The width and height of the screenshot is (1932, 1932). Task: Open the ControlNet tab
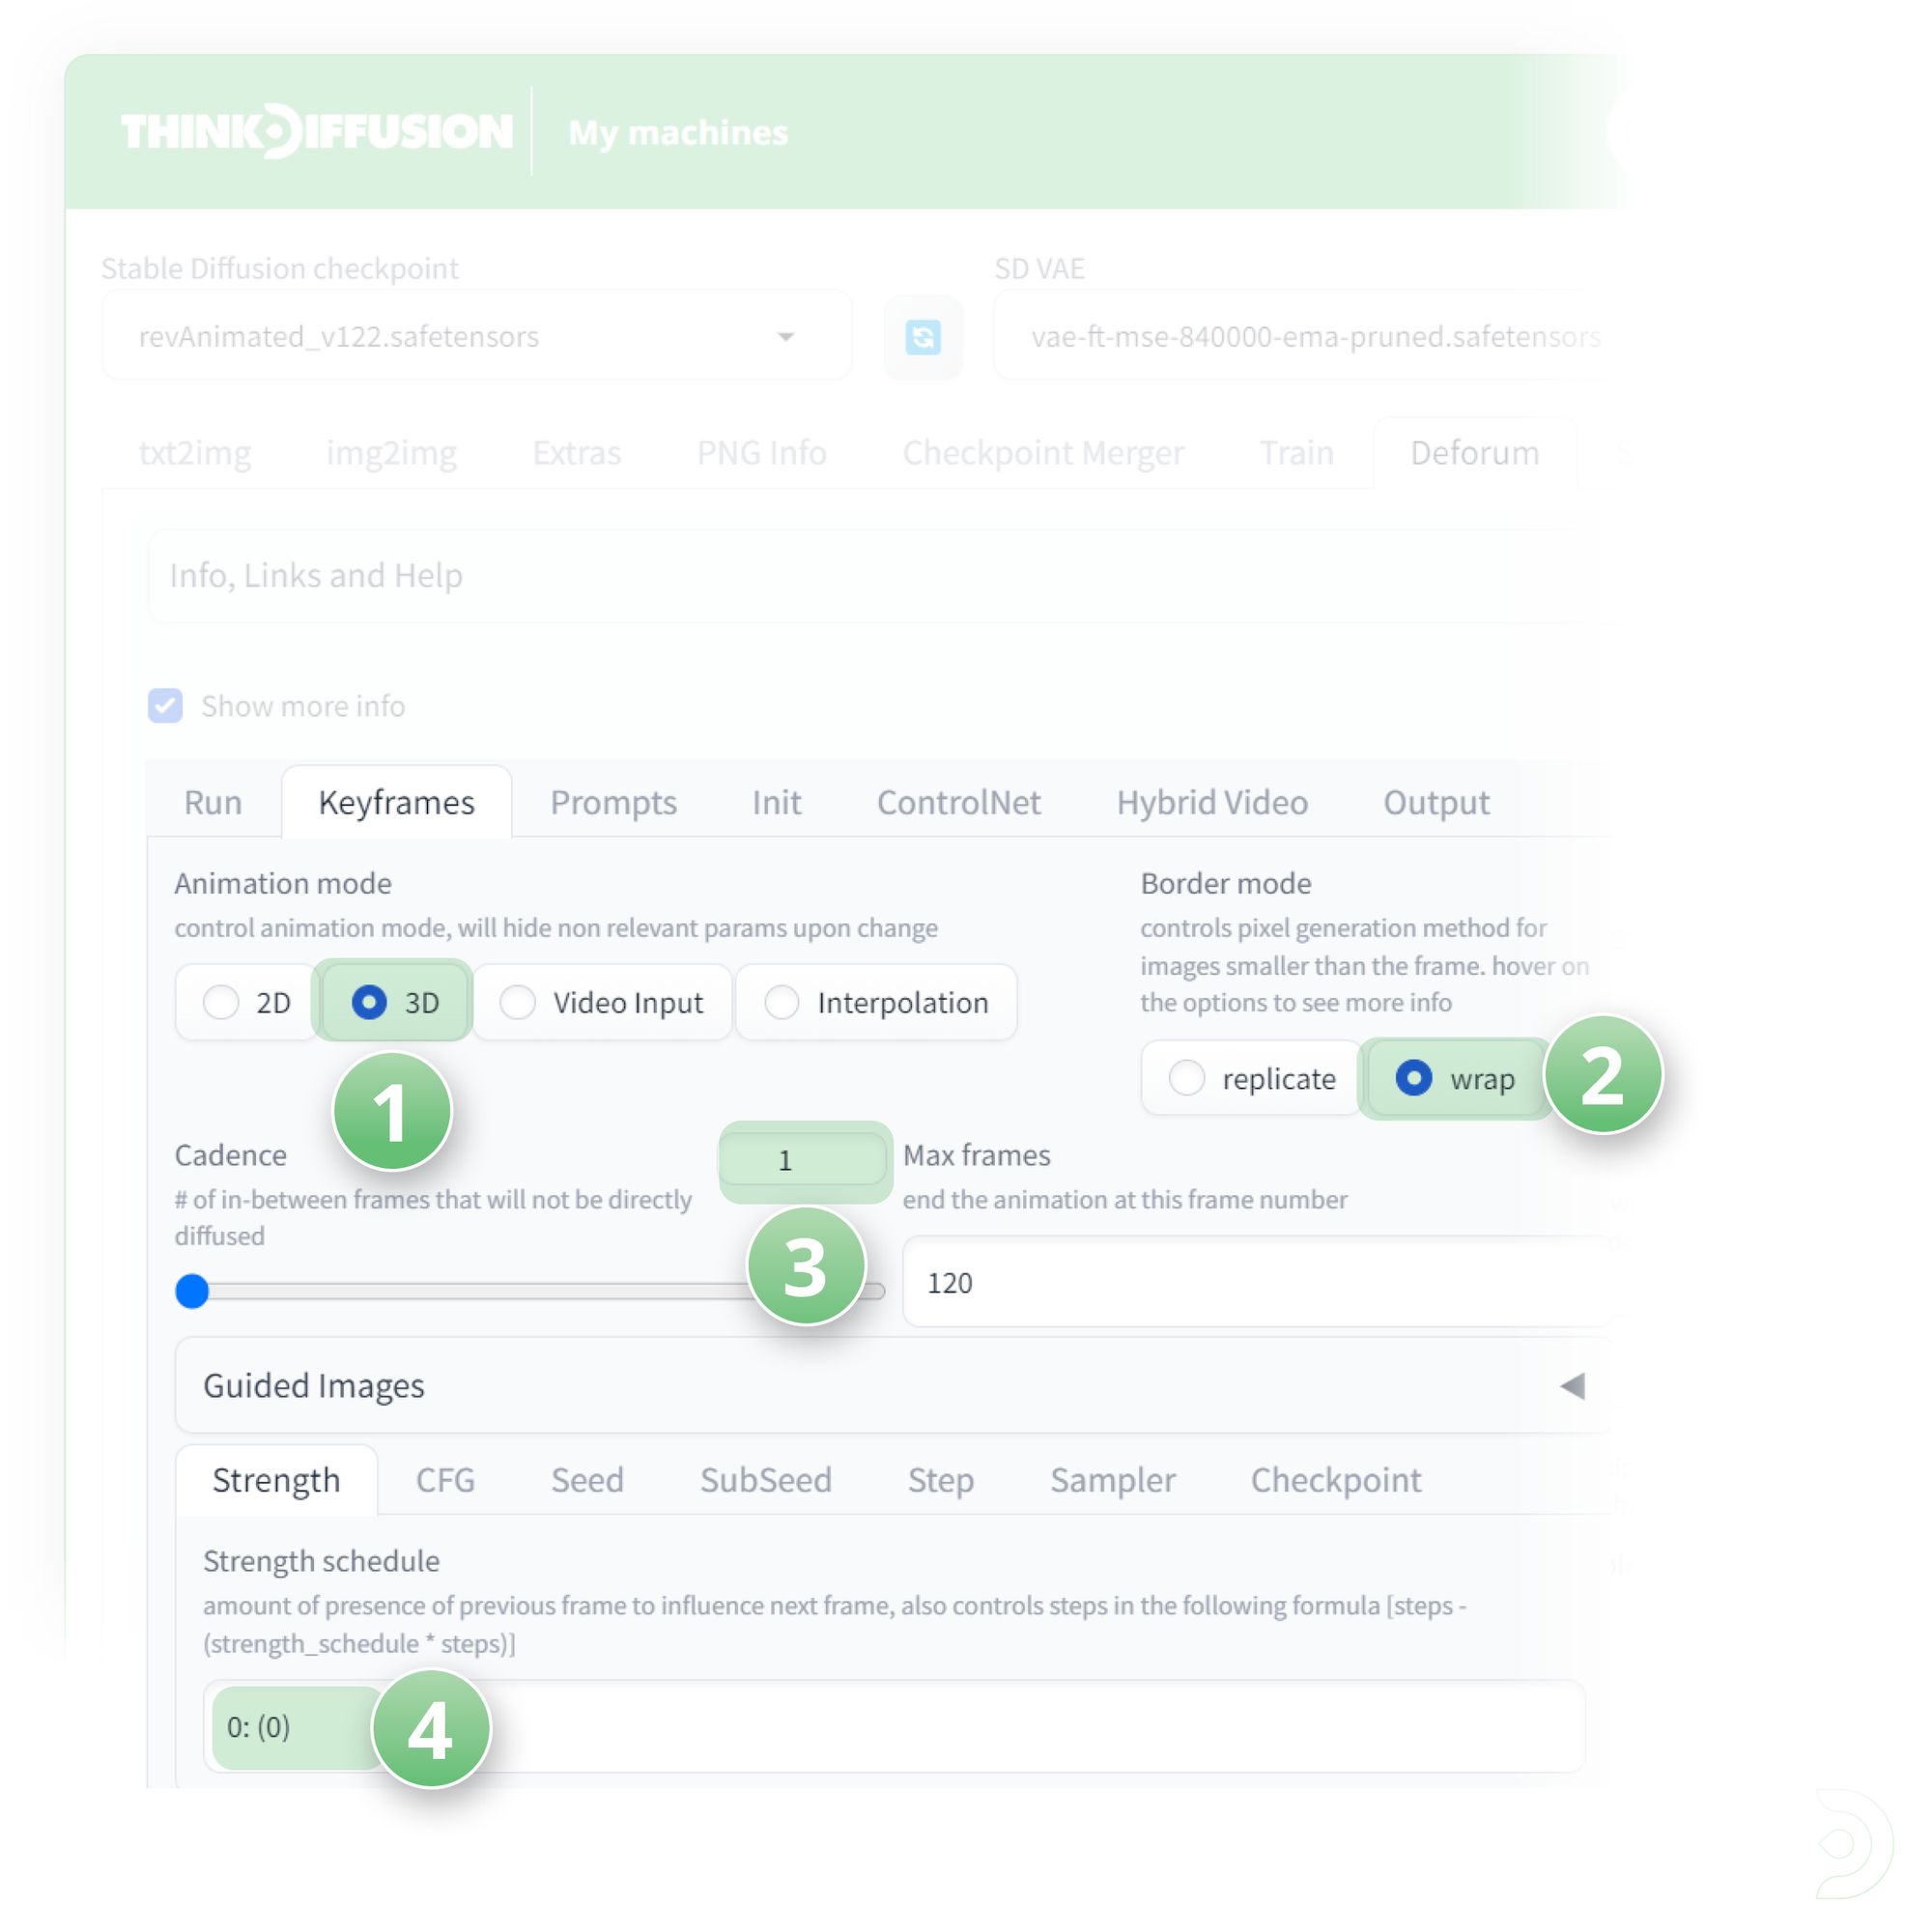(958, 802)
